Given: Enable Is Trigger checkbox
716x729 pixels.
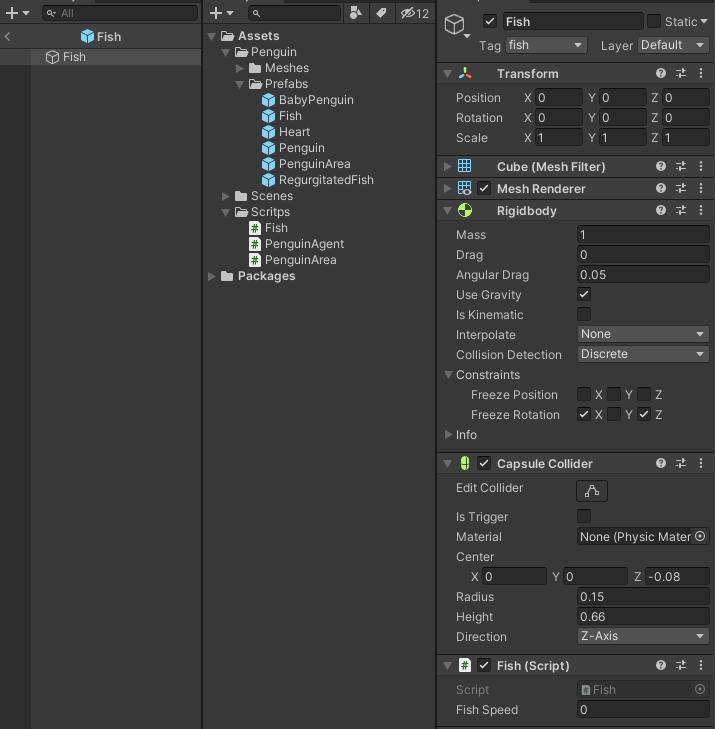Looking at the screenshot, I should (x=584, y=516).
